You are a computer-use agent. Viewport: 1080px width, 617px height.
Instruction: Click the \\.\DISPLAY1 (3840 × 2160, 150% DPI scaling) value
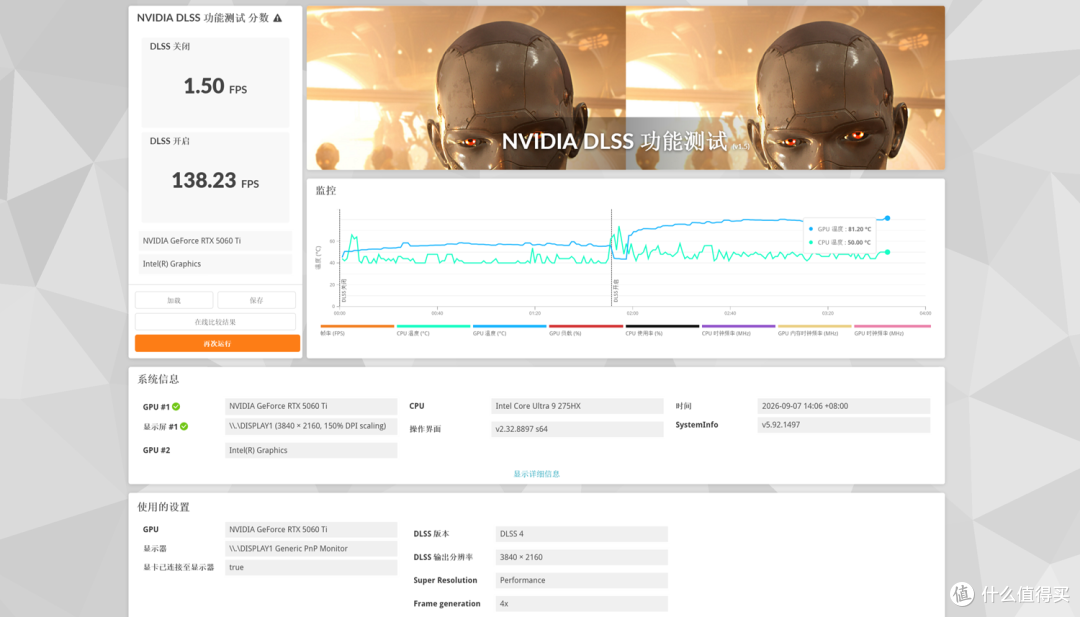point(311,426)
